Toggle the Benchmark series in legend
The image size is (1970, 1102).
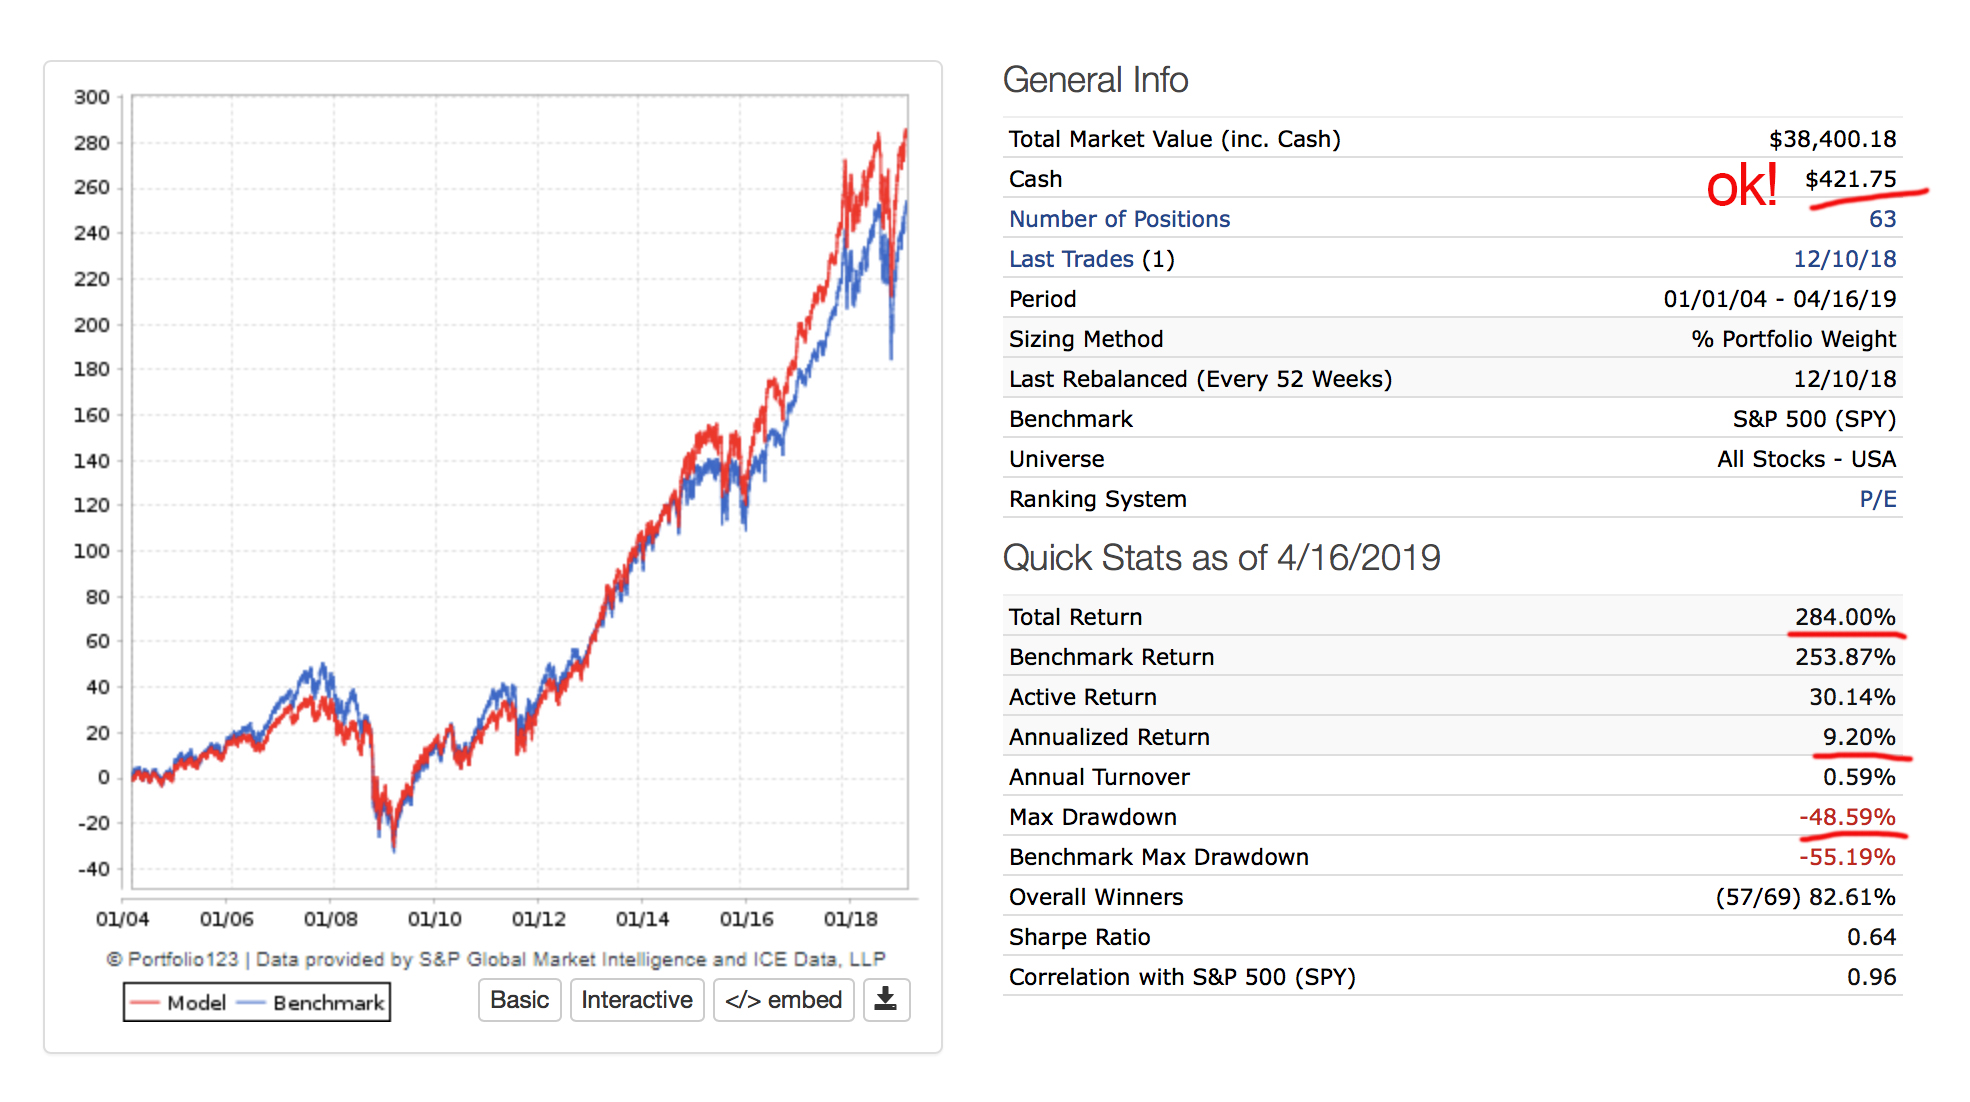pos(328,1002)
